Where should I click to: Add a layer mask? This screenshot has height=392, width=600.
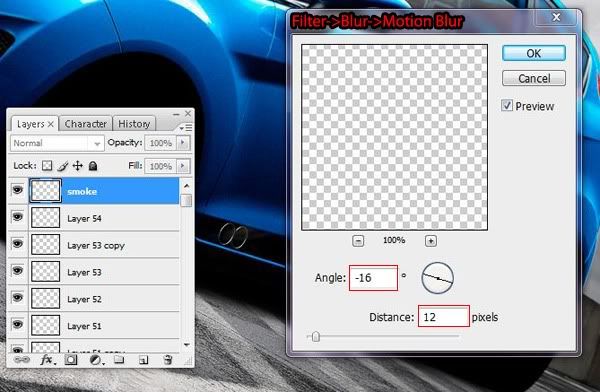click(x=71, y=360)
